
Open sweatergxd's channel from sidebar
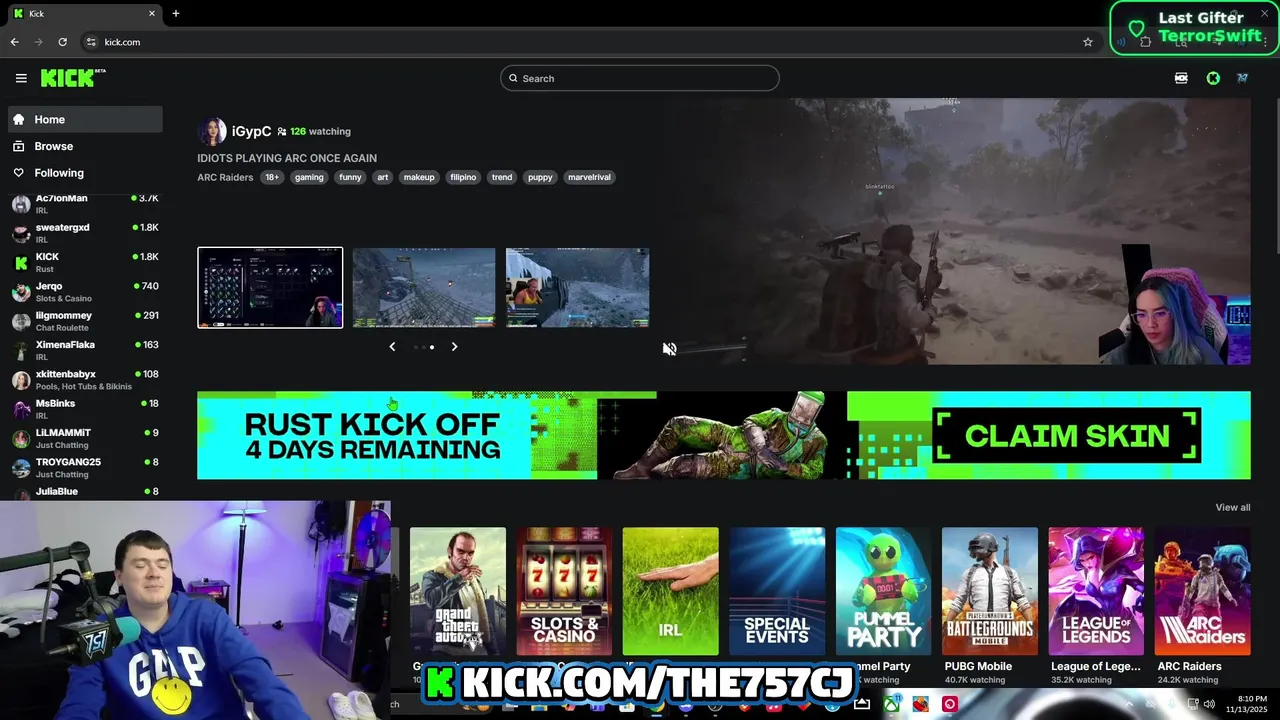tap(85, 233)
